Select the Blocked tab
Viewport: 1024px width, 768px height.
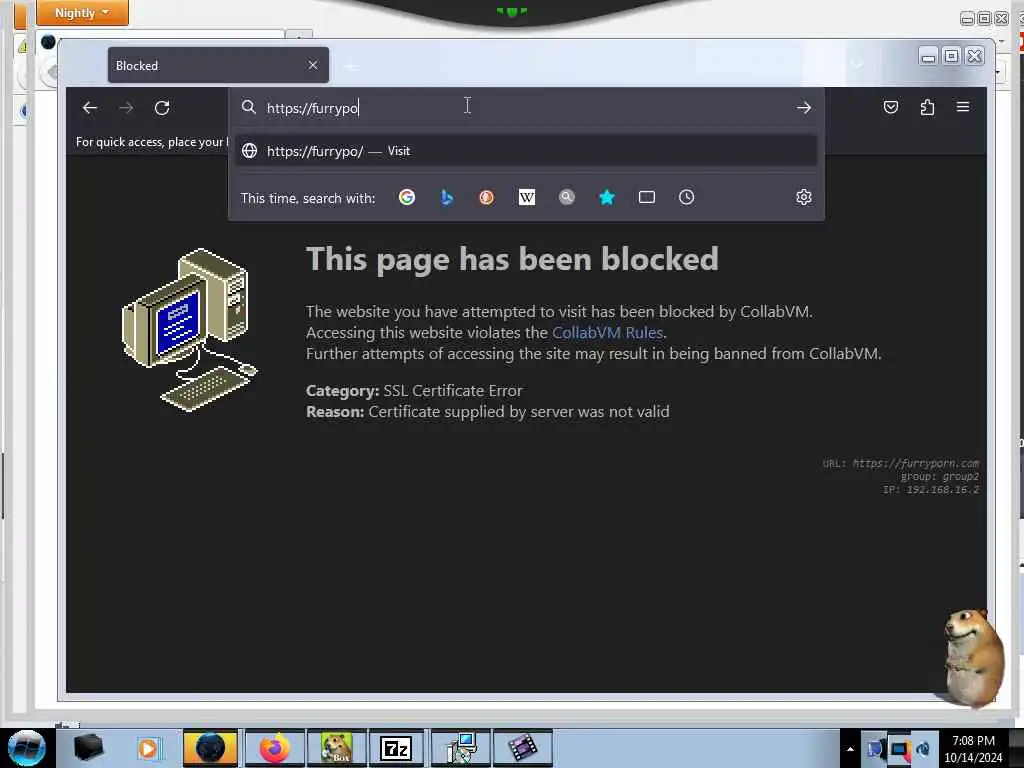(218, 65)
